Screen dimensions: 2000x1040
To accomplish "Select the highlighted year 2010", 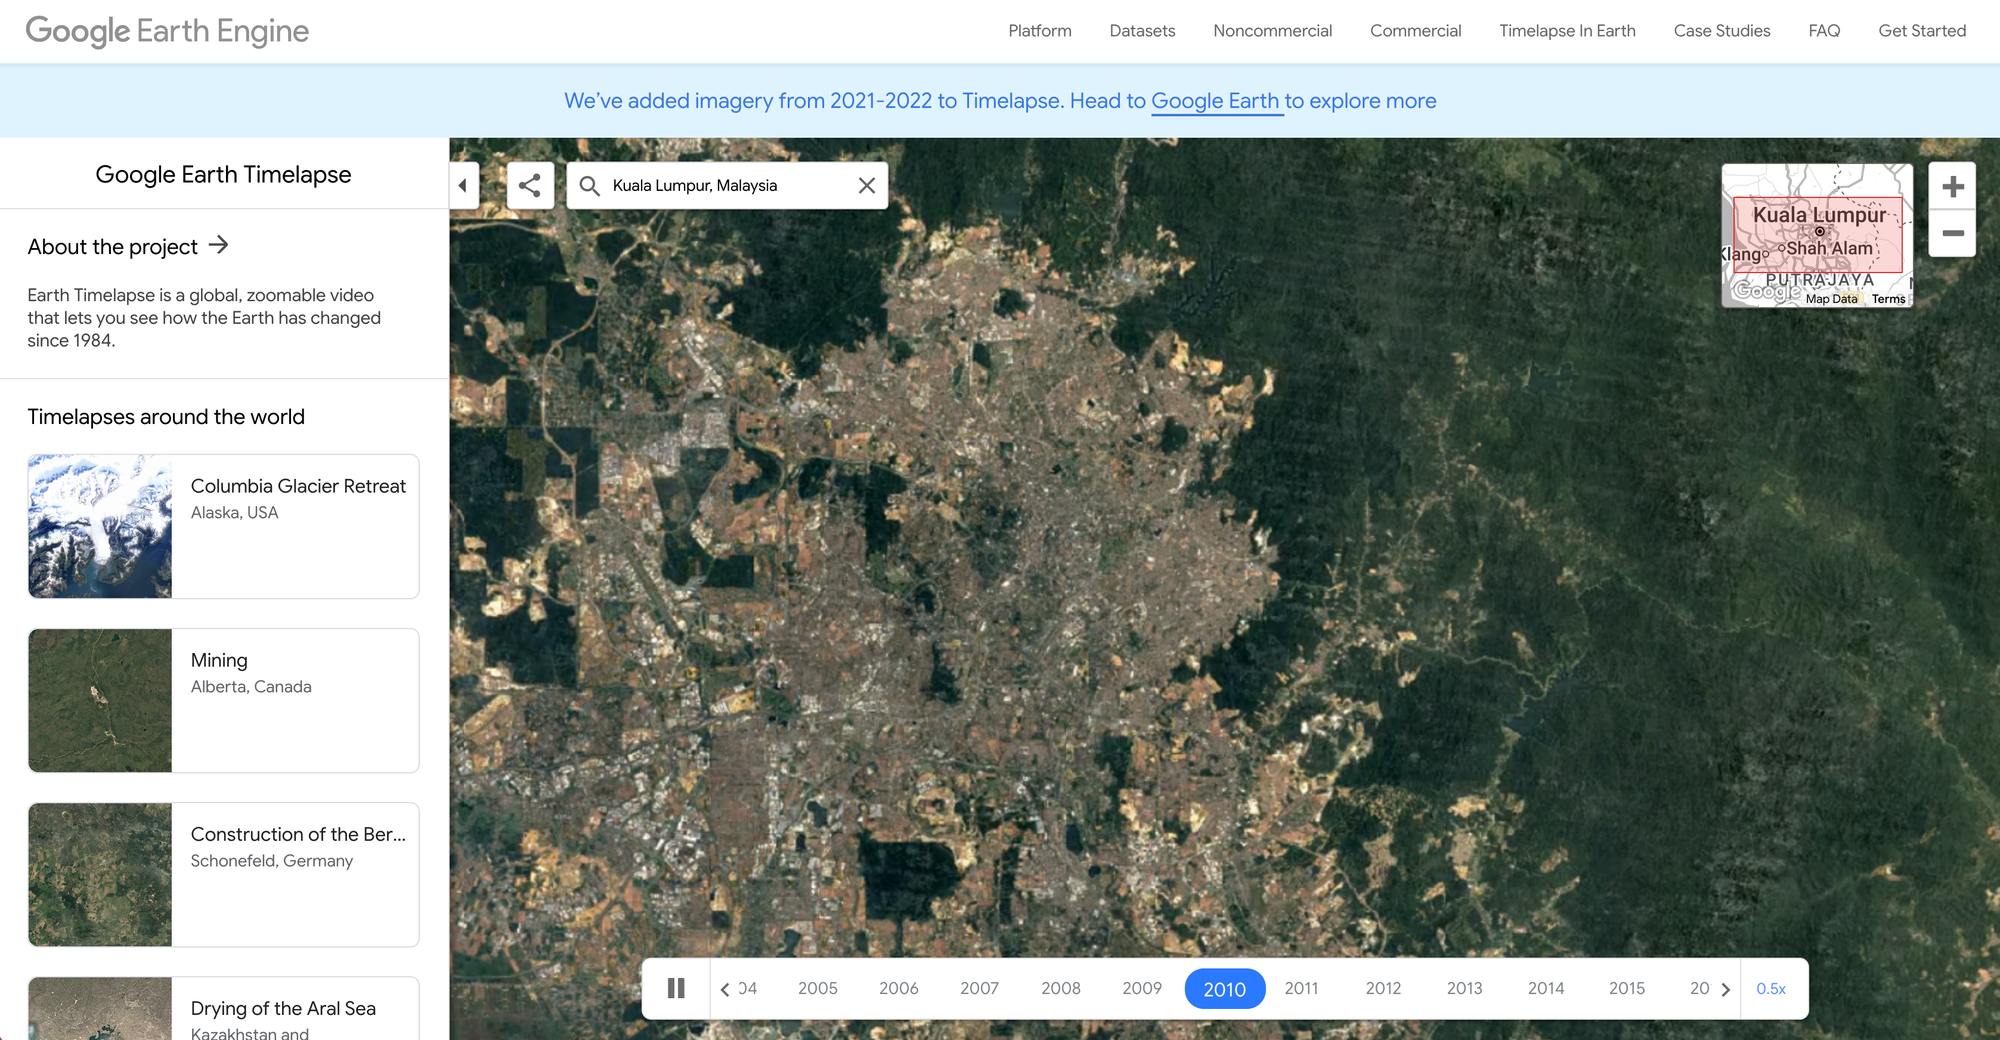I will [x=1225, y=989].
